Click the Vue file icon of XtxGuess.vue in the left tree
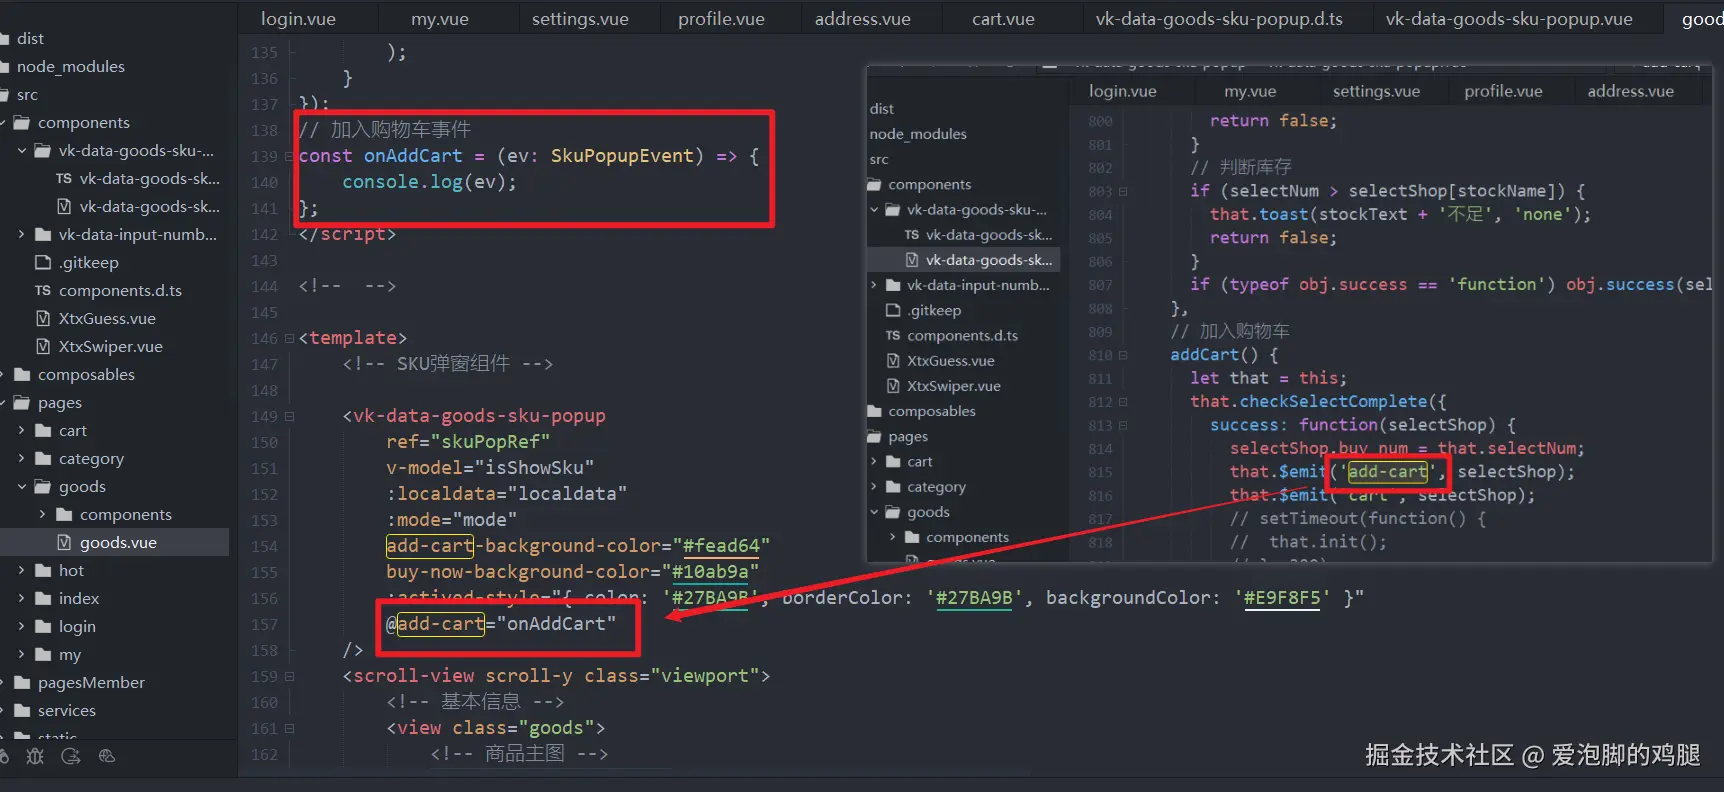The width and height of the screenshot is (1724, 792). point(43,318)
